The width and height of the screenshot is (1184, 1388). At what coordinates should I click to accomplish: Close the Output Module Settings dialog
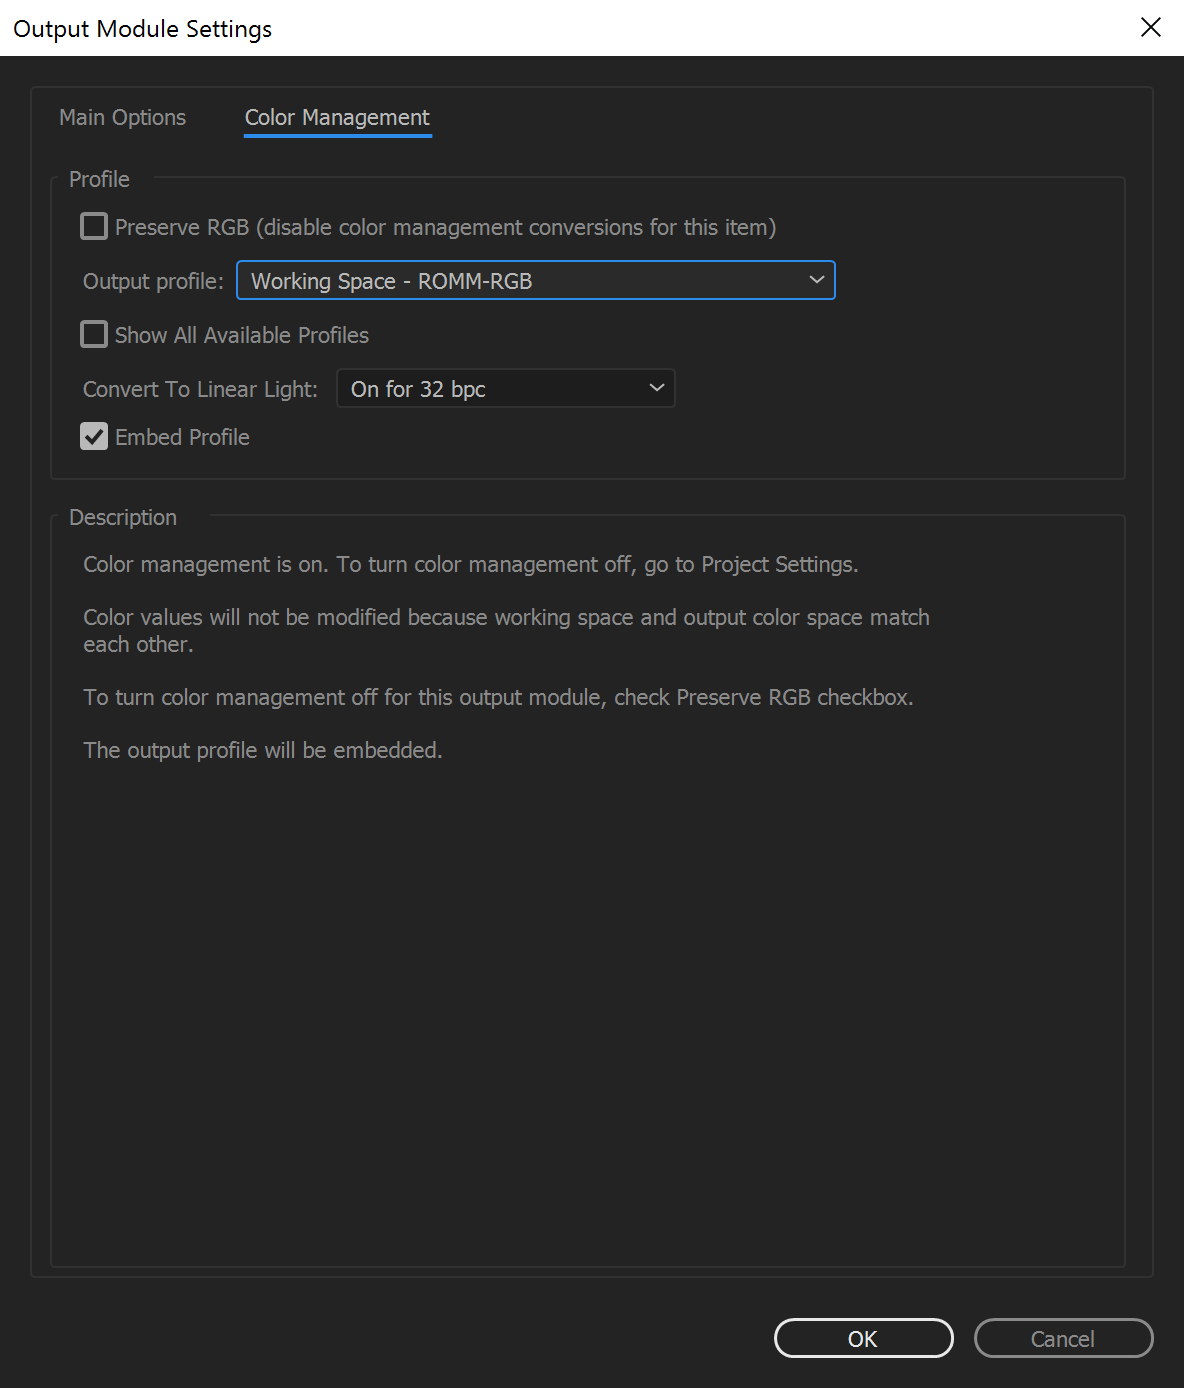(x=1150, y=27)
